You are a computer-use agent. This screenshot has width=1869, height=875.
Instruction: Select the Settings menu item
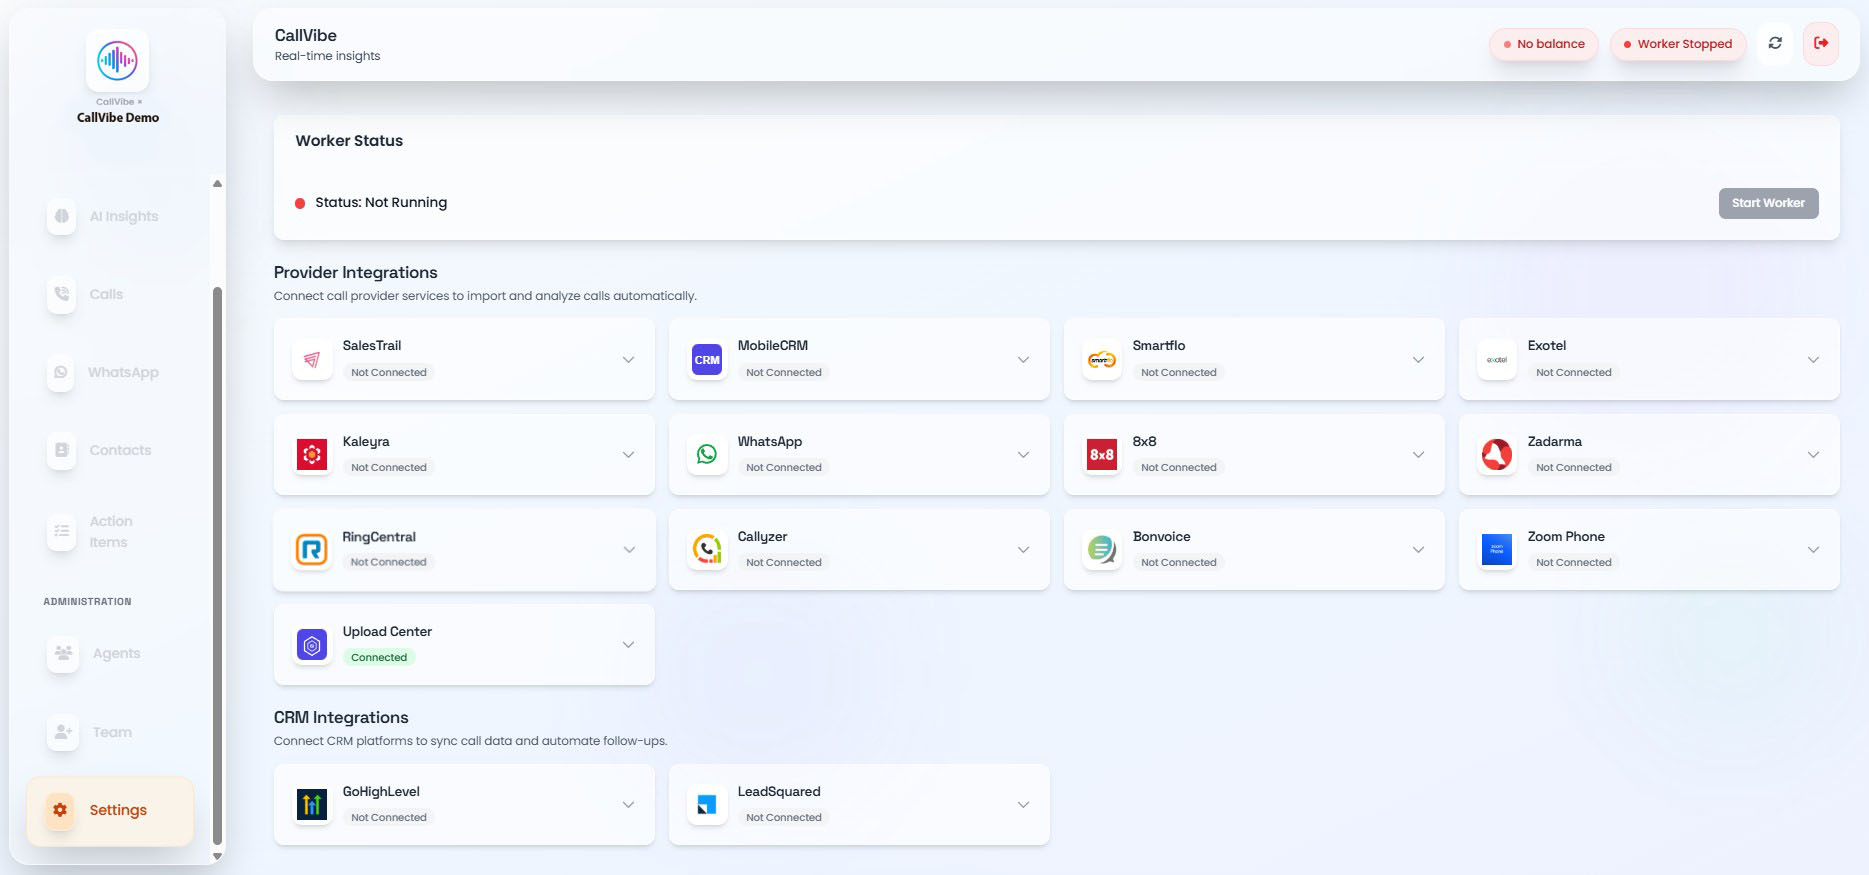(110, 810)
